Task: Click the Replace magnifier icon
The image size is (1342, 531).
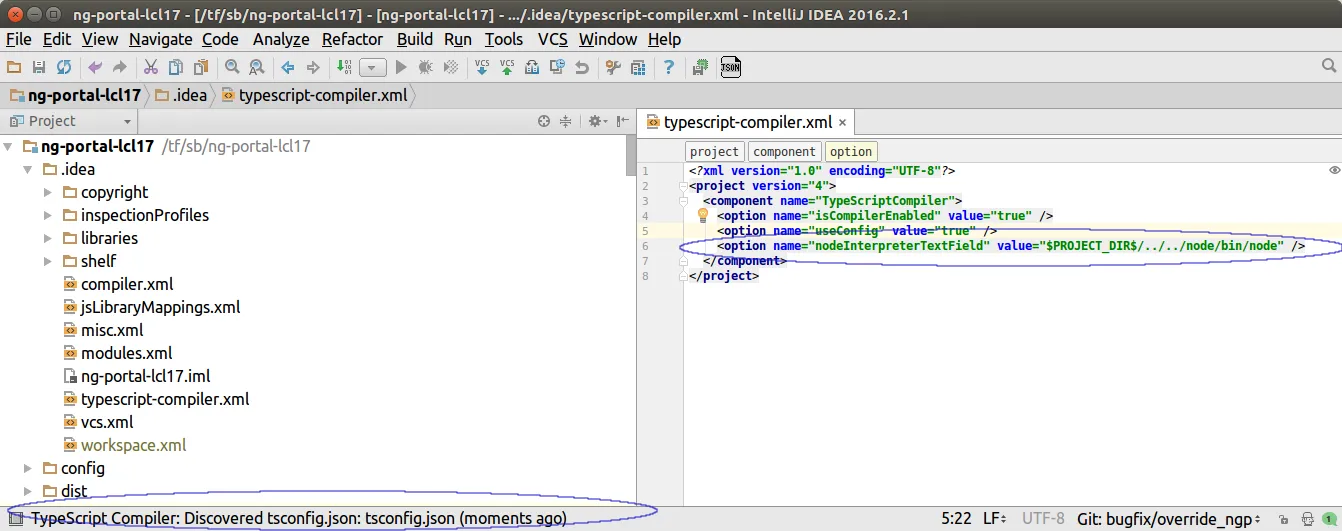Action: (257, 67)
